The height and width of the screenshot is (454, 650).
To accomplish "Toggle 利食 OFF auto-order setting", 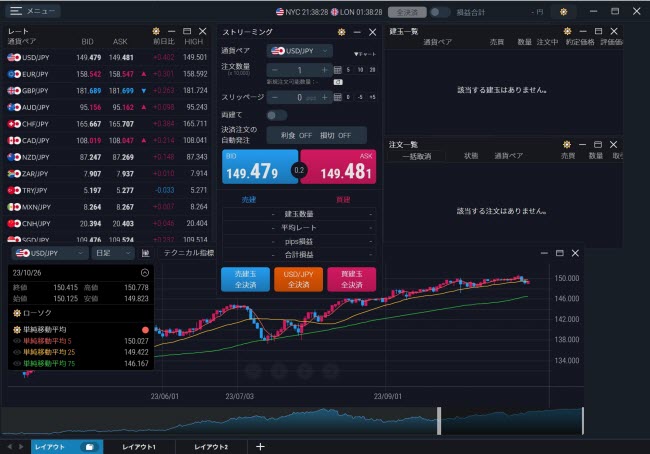I will (x=296, y=135).
